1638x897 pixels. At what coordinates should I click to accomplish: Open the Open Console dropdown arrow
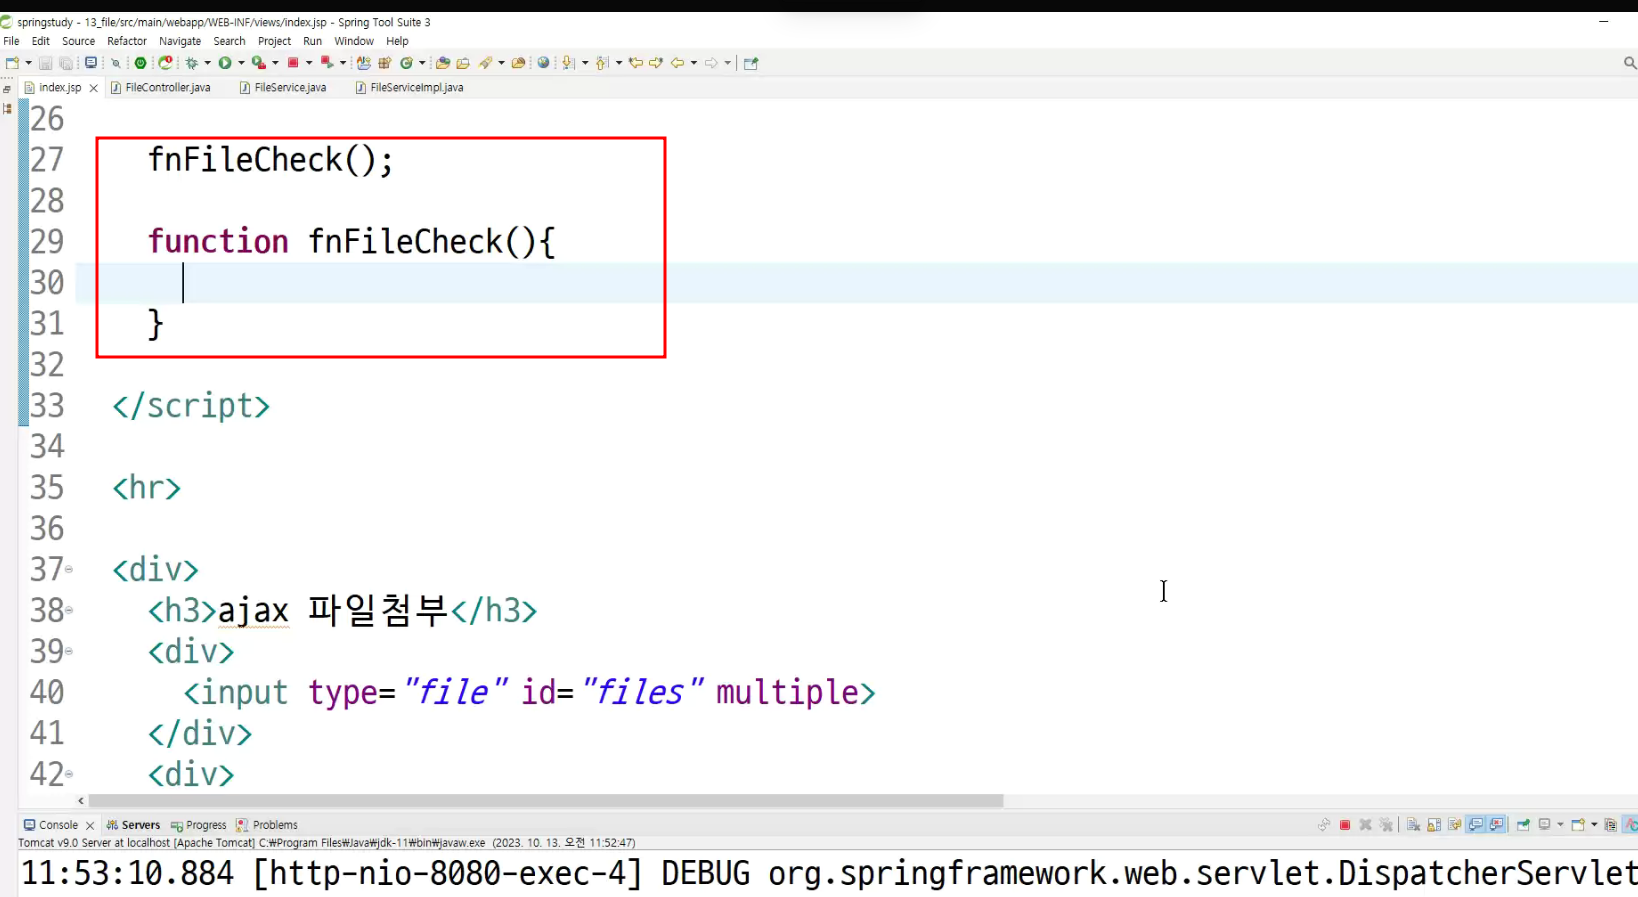pos(1594,825)
